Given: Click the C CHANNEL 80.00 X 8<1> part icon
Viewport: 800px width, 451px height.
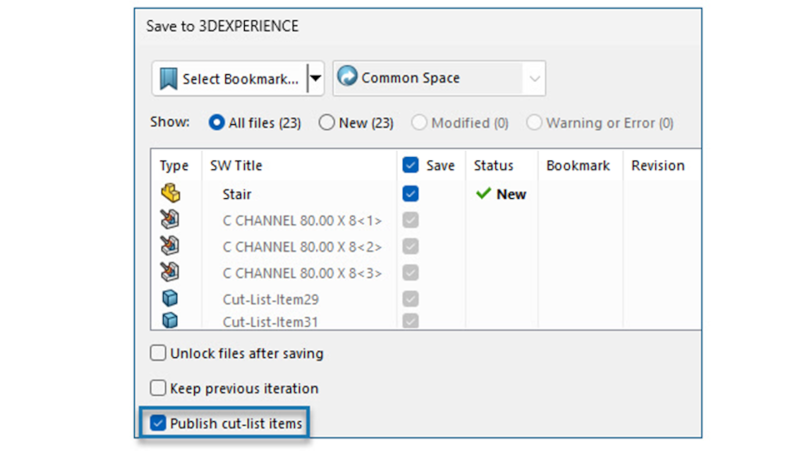Looking at the screenshot, I should pos(170,220).
